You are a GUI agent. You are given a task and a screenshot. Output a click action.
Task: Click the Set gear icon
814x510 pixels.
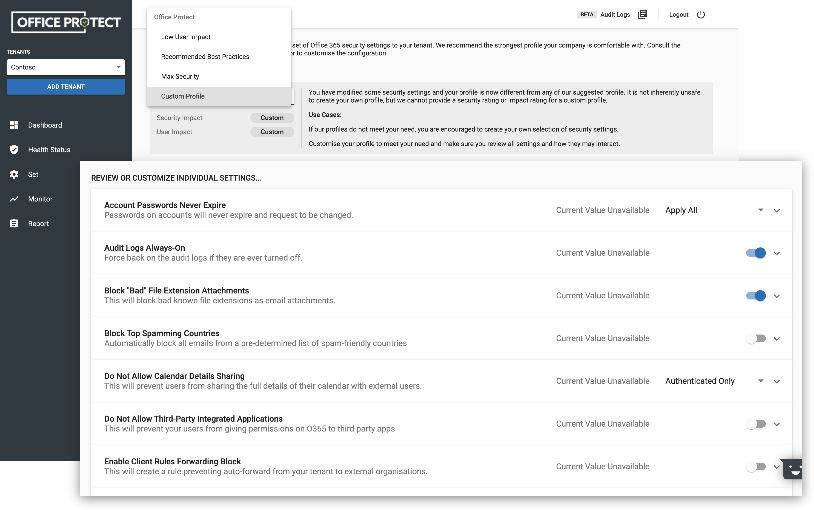(14, 174)
